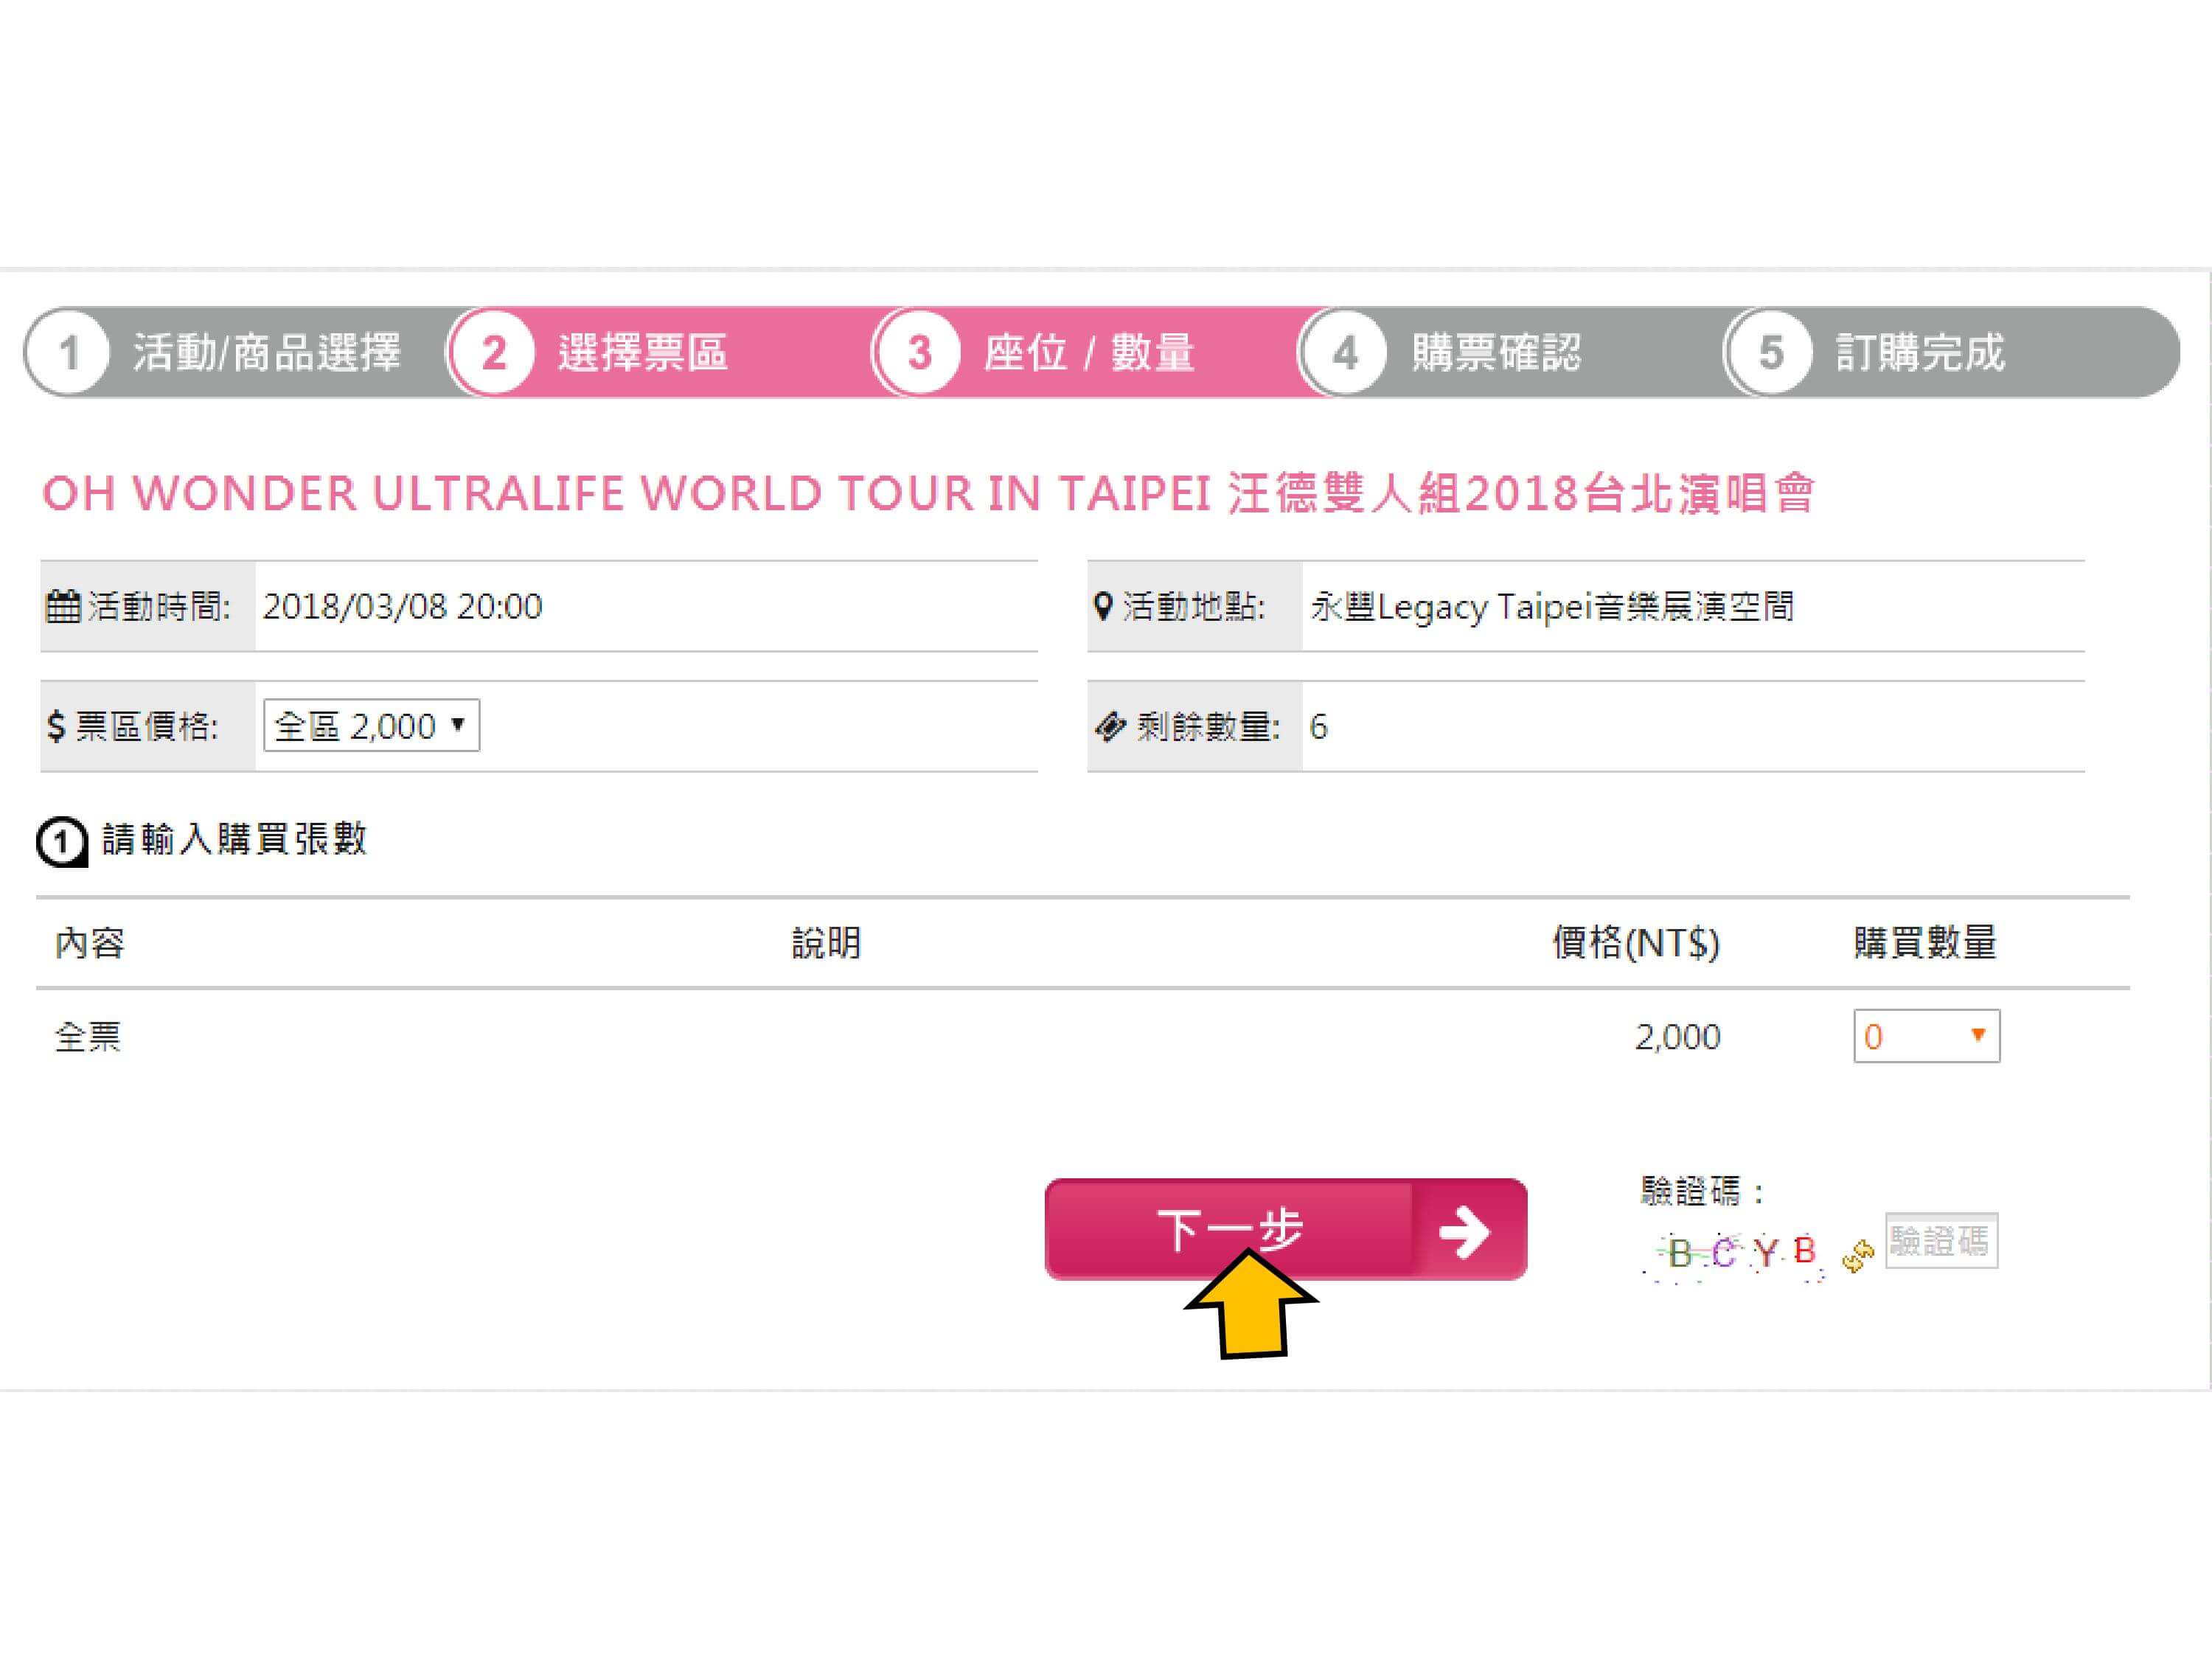Screen dimensions: 2212x1659
Task: Go to step 1 活動/商品選擇
Action: click(266, 352)
